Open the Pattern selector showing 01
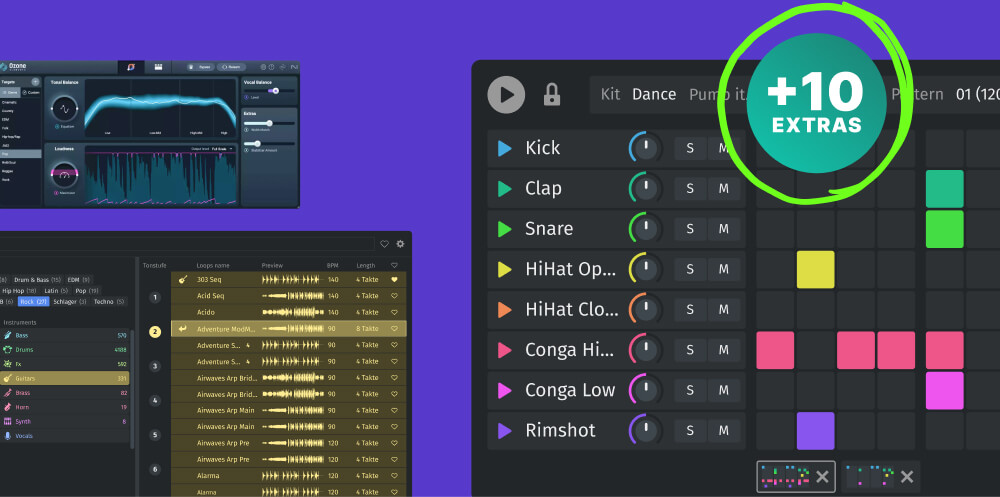The height and width of the screenshot is (497, 1000). click(945, 94)
